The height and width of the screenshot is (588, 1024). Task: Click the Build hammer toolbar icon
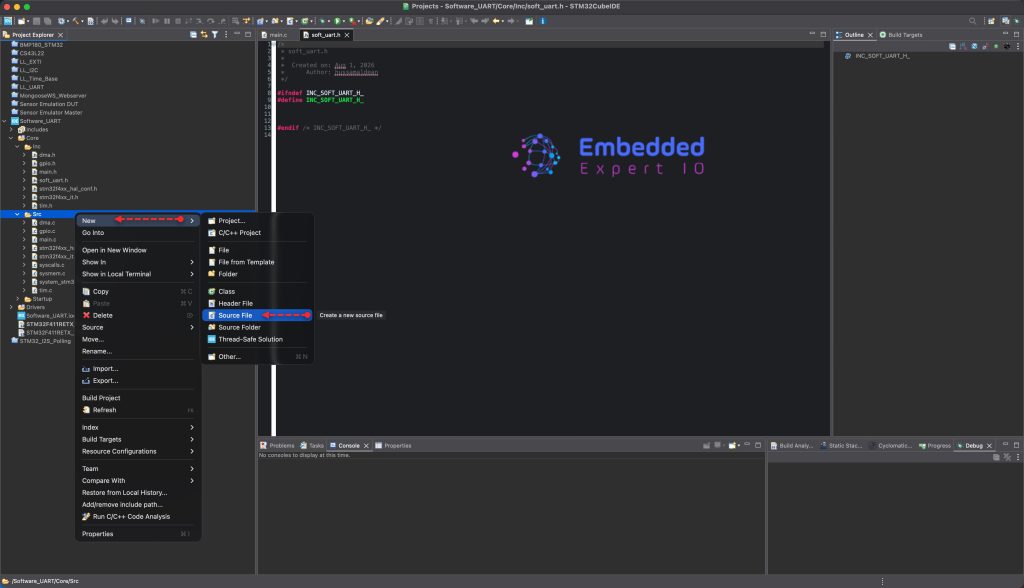[76, 21]
